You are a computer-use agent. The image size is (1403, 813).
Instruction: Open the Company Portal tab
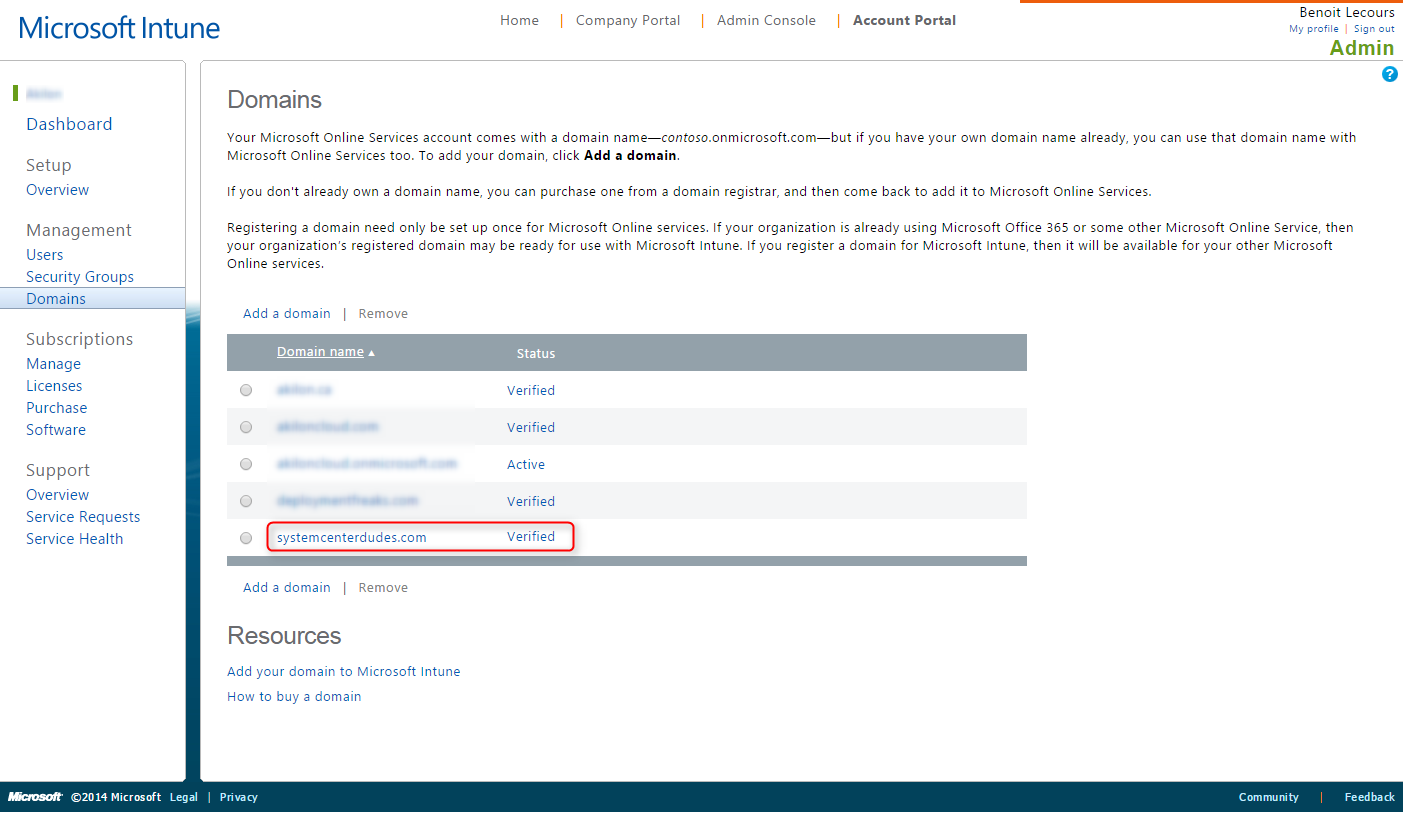(x=628, y=20)
